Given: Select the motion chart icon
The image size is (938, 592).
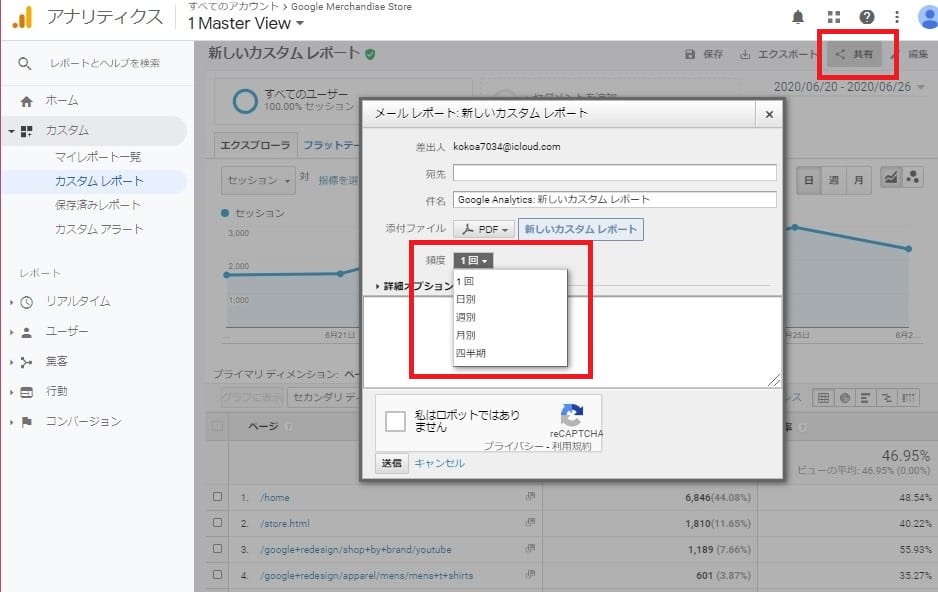Looking at the screenshot, I should coord(912,178).
